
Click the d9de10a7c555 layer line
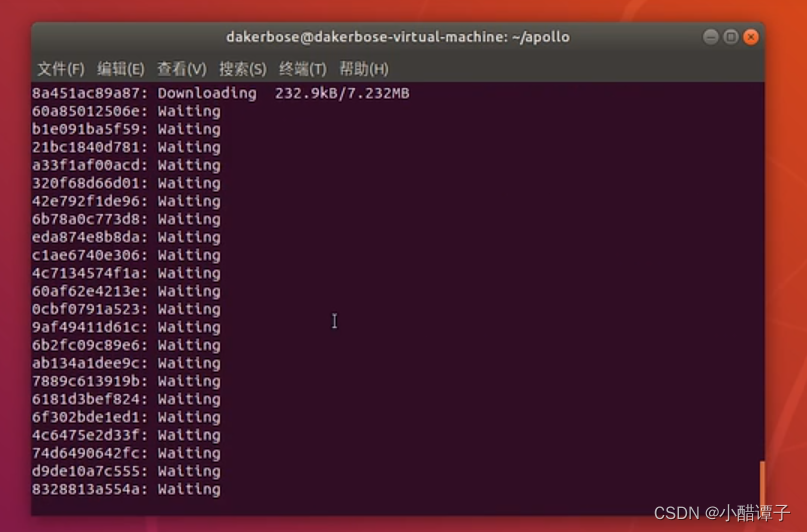(126, 471)
